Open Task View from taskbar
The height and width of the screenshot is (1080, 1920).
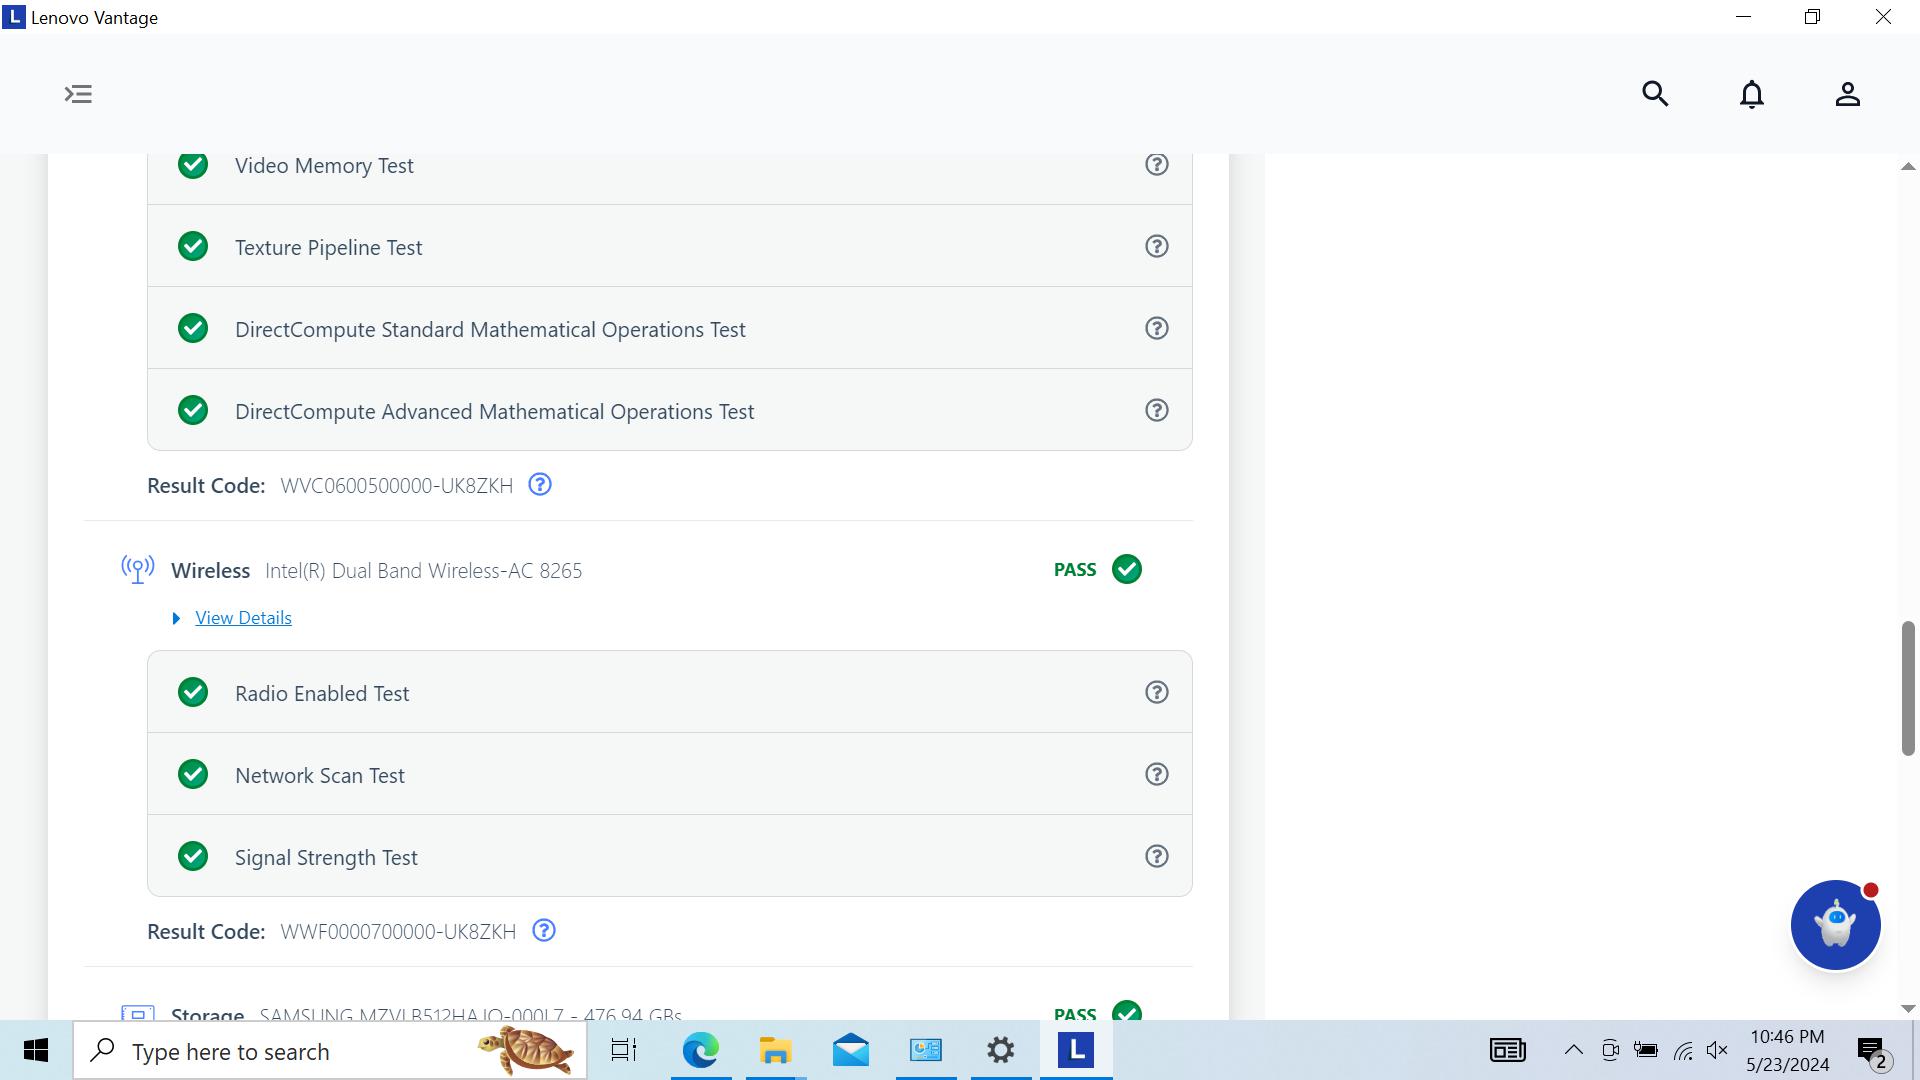(624, 1051)
